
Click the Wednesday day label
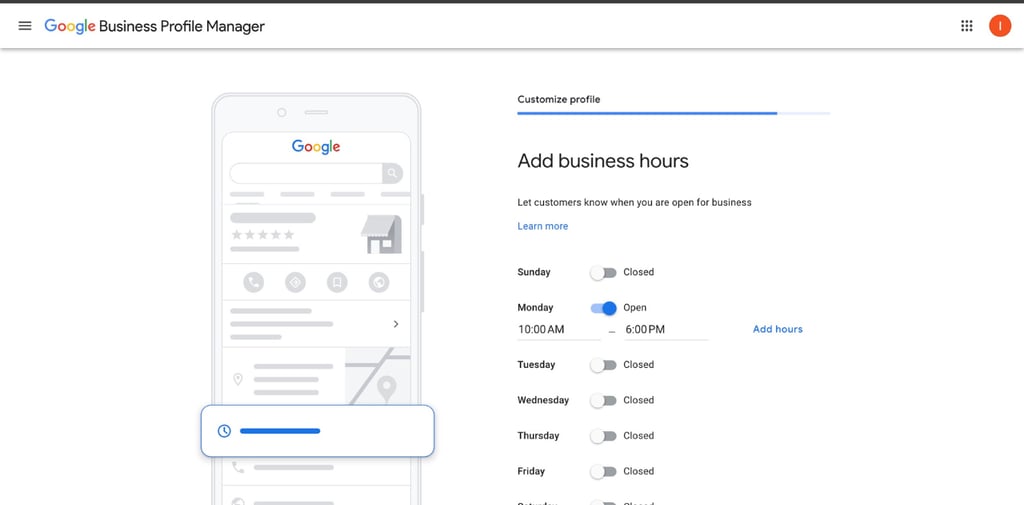pos(543,400)
